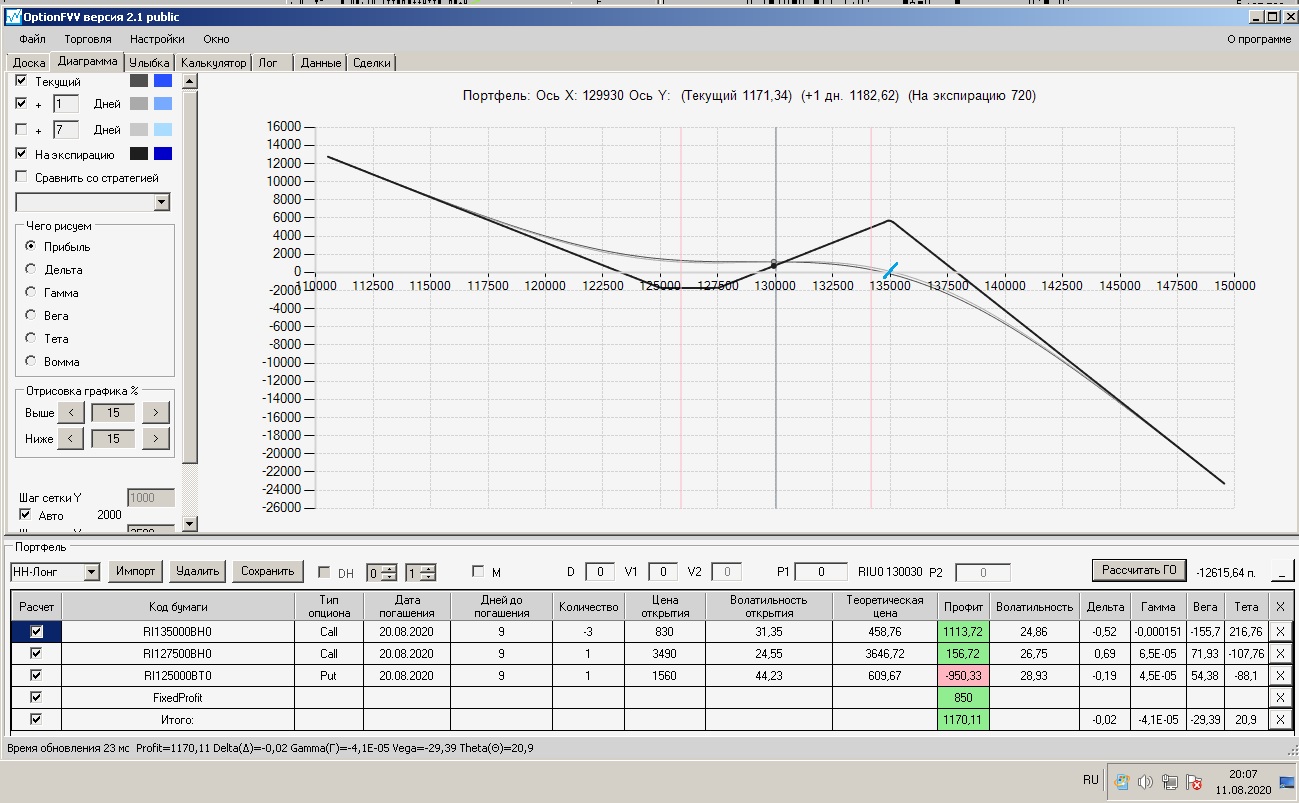Viewport: 1299px width, 803px height.
Task: Click the Windows update tray icon
Action: tap(1123, 782)
